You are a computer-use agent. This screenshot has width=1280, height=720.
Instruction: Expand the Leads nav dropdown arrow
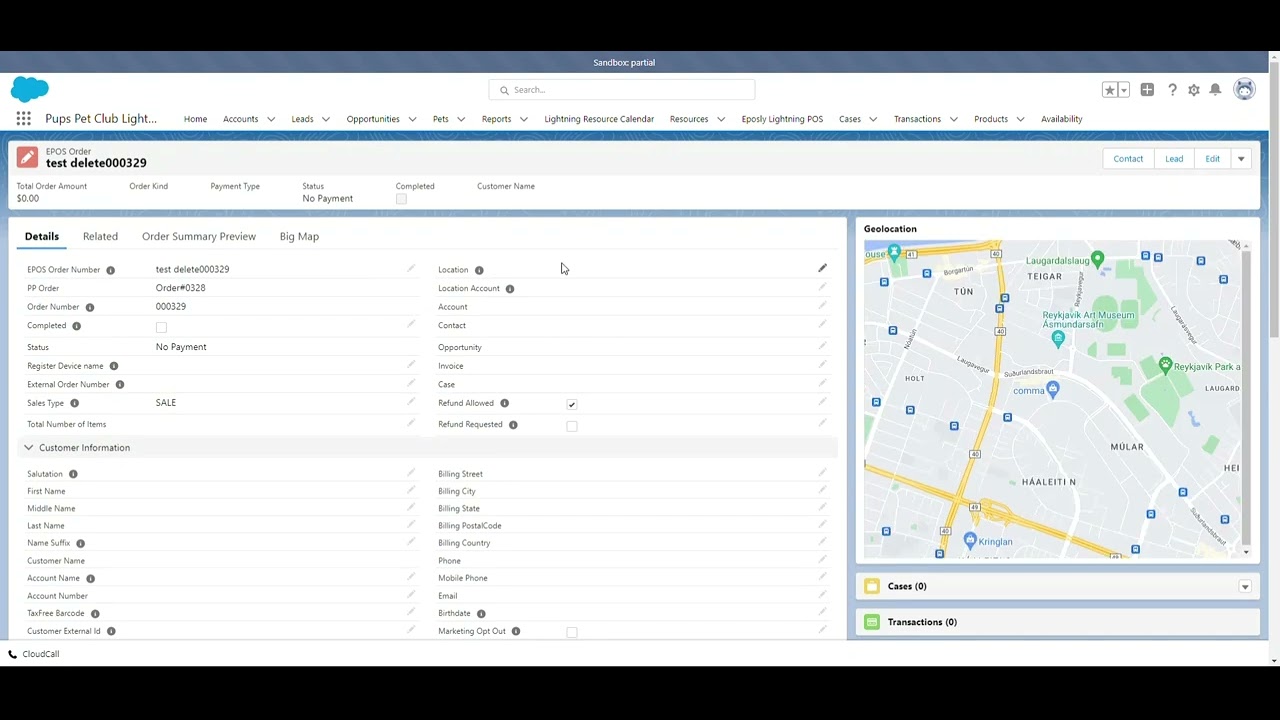pos(325,119)
